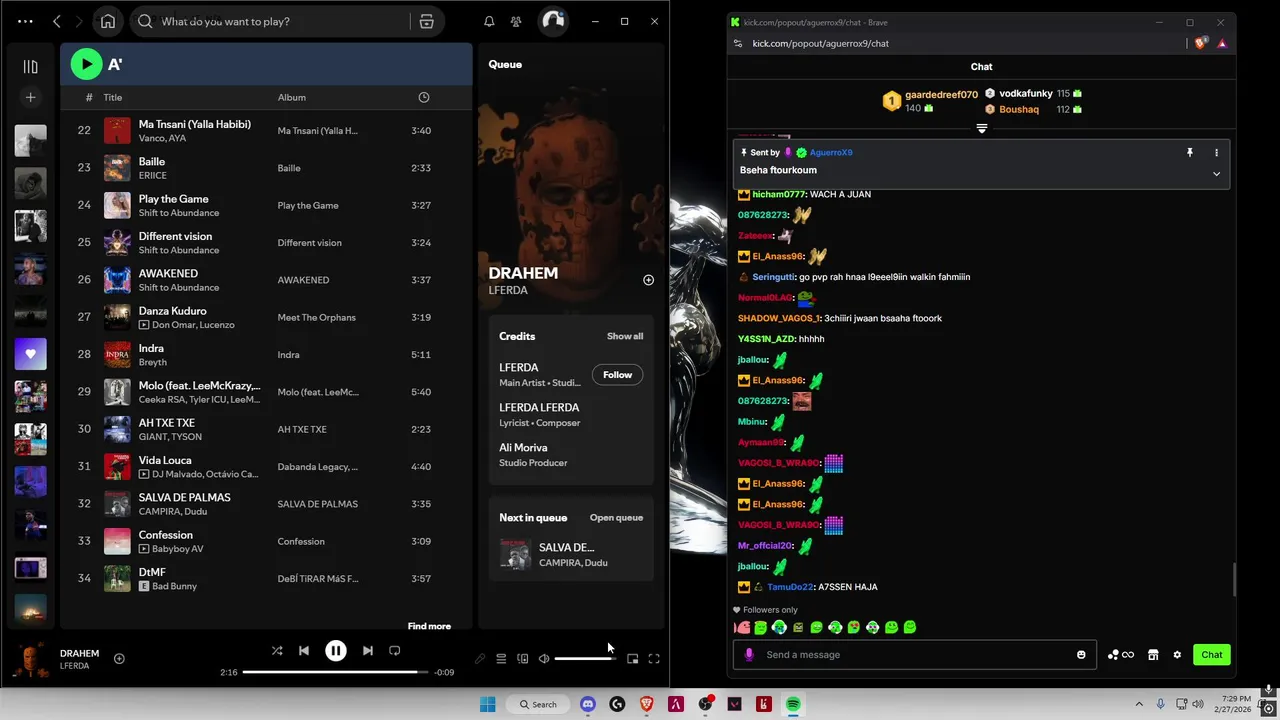
Task: Click Find more below the track list
Action: click(429, 626)
